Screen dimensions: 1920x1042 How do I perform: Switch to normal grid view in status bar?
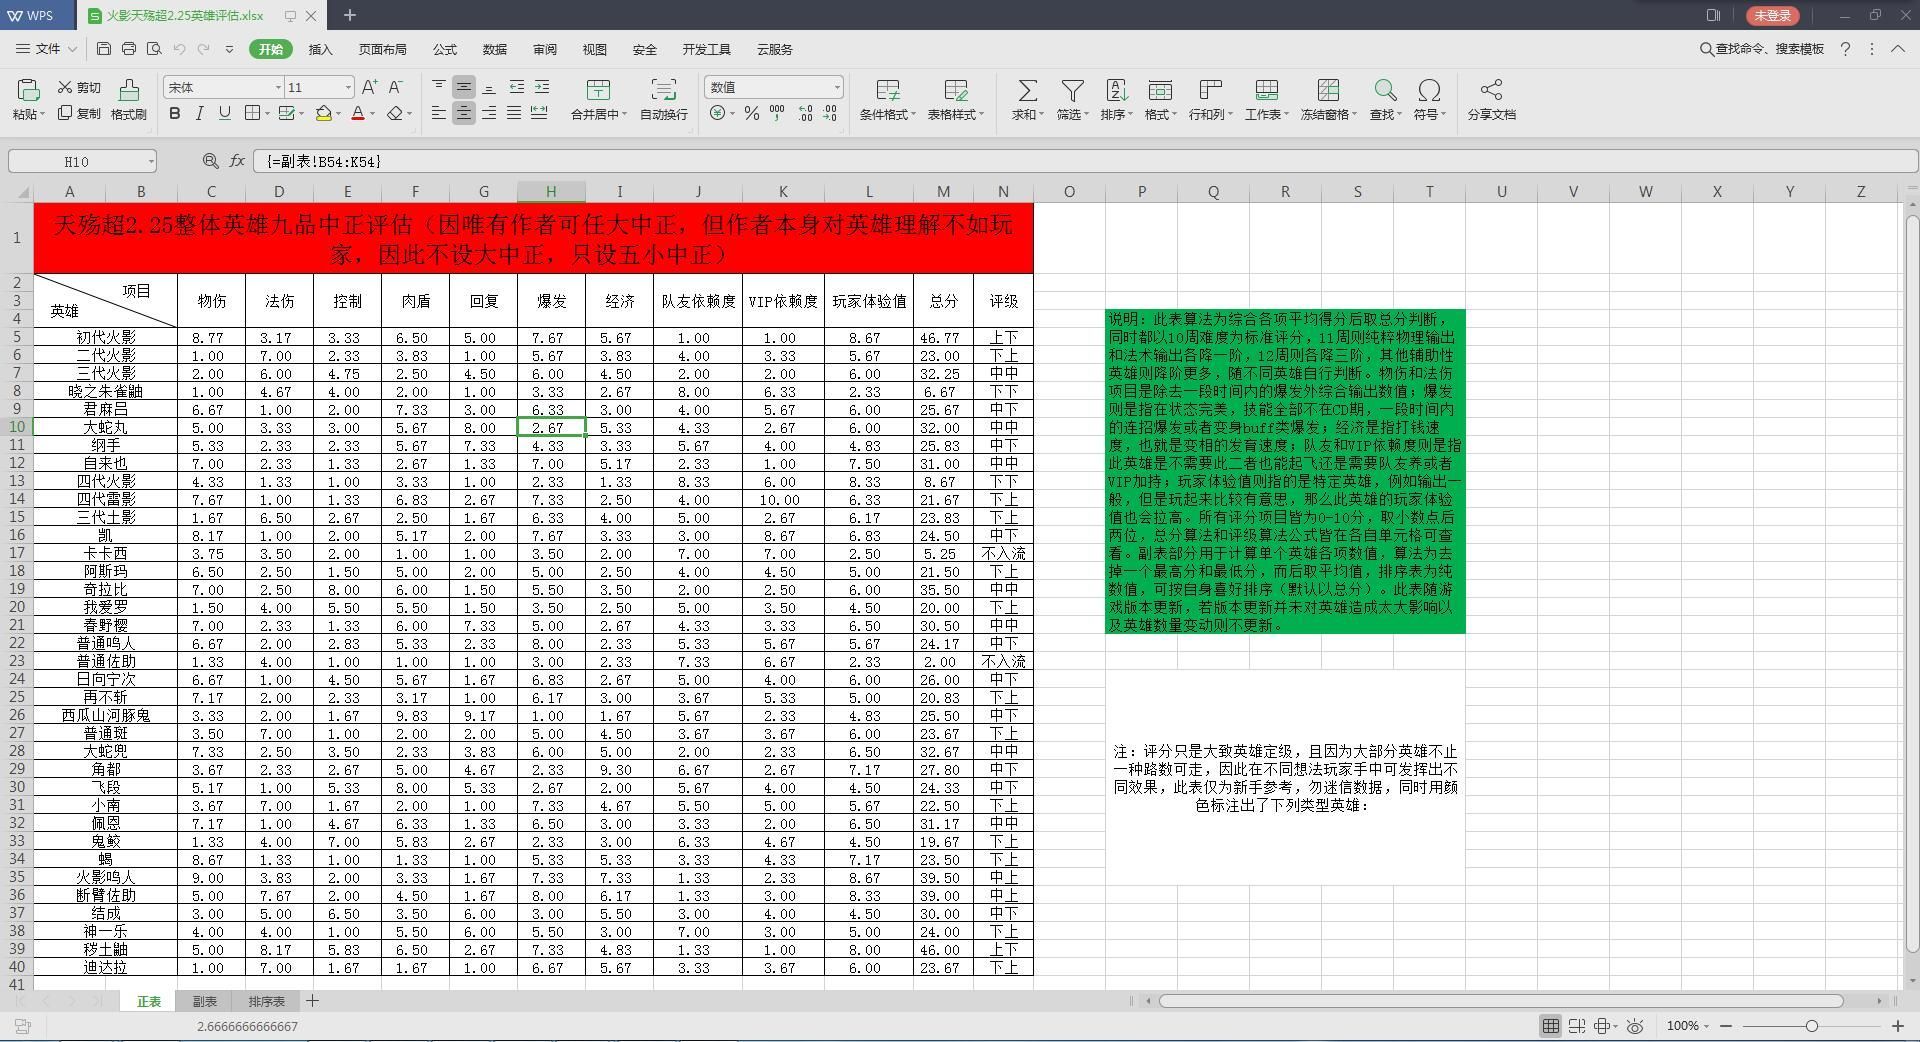click(x=1550, y=1026)
